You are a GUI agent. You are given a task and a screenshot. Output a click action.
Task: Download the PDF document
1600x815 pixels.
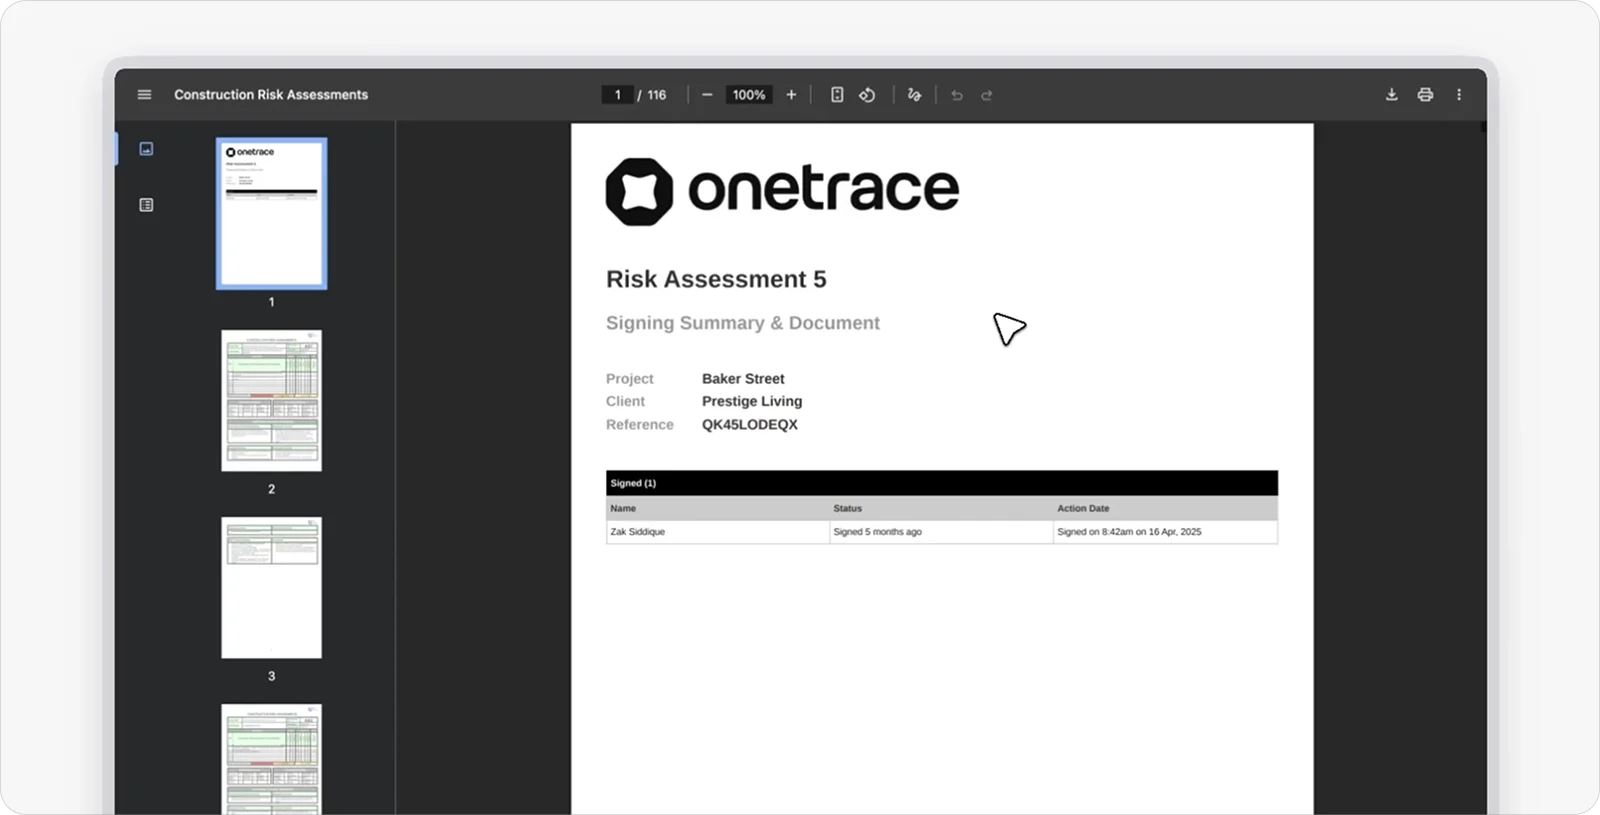[1391, 95]
